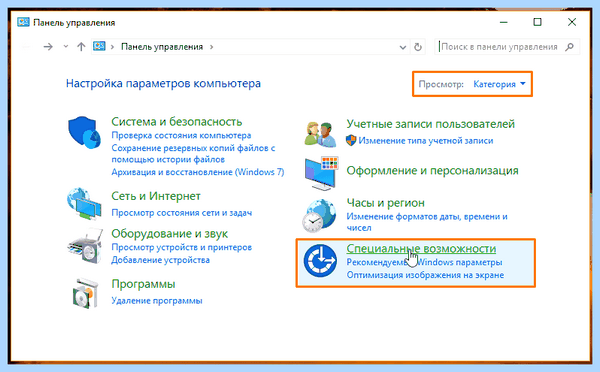Refresh the Control Panel view
Viewport: 600px width, 372px height.
click(x=418, y=47)
